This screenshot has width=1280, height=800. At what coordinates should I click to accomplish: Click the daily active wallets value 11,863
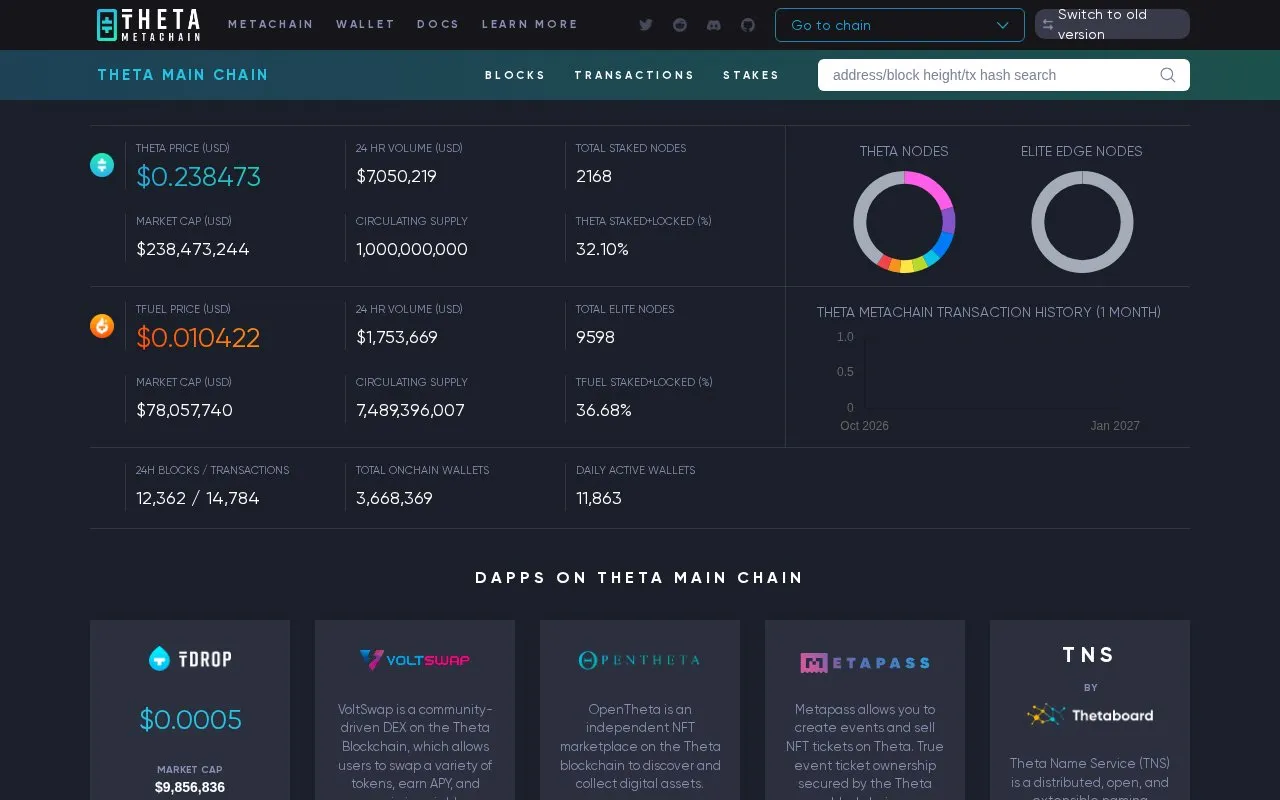(x=599, y=499)
